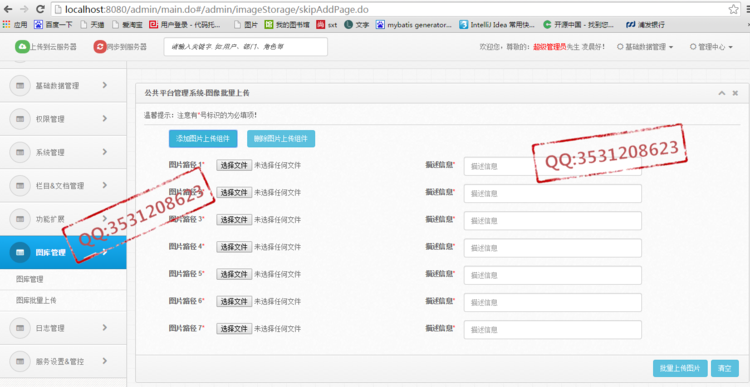The image size is (750, 387).
Task: Click the 同步到服务器 label text
Action: [127, 47]
